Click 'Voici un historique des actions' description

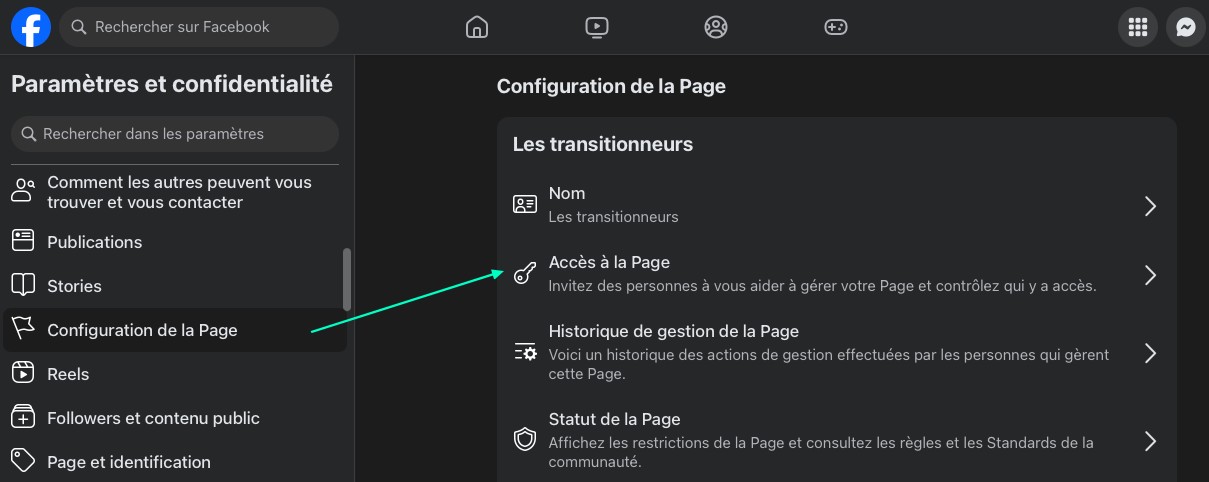pyautogui.click(x=828, y=364)
